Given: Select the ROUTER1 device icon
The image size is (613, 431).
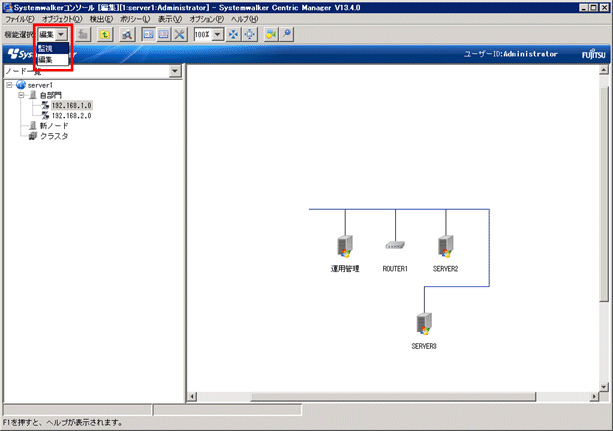Looking at the screenshot, I should tap(395, 245).
